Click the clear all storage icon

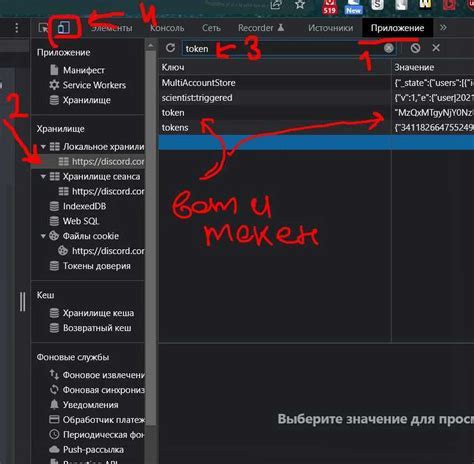click(415, 48)
